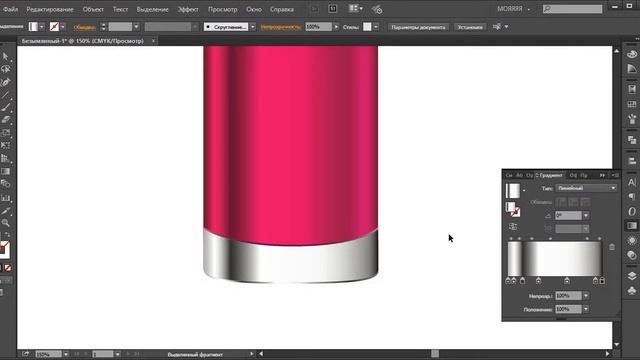Click the gradient angle input field
The height and width of the screenshot is (360, 640).
(568, 216)
